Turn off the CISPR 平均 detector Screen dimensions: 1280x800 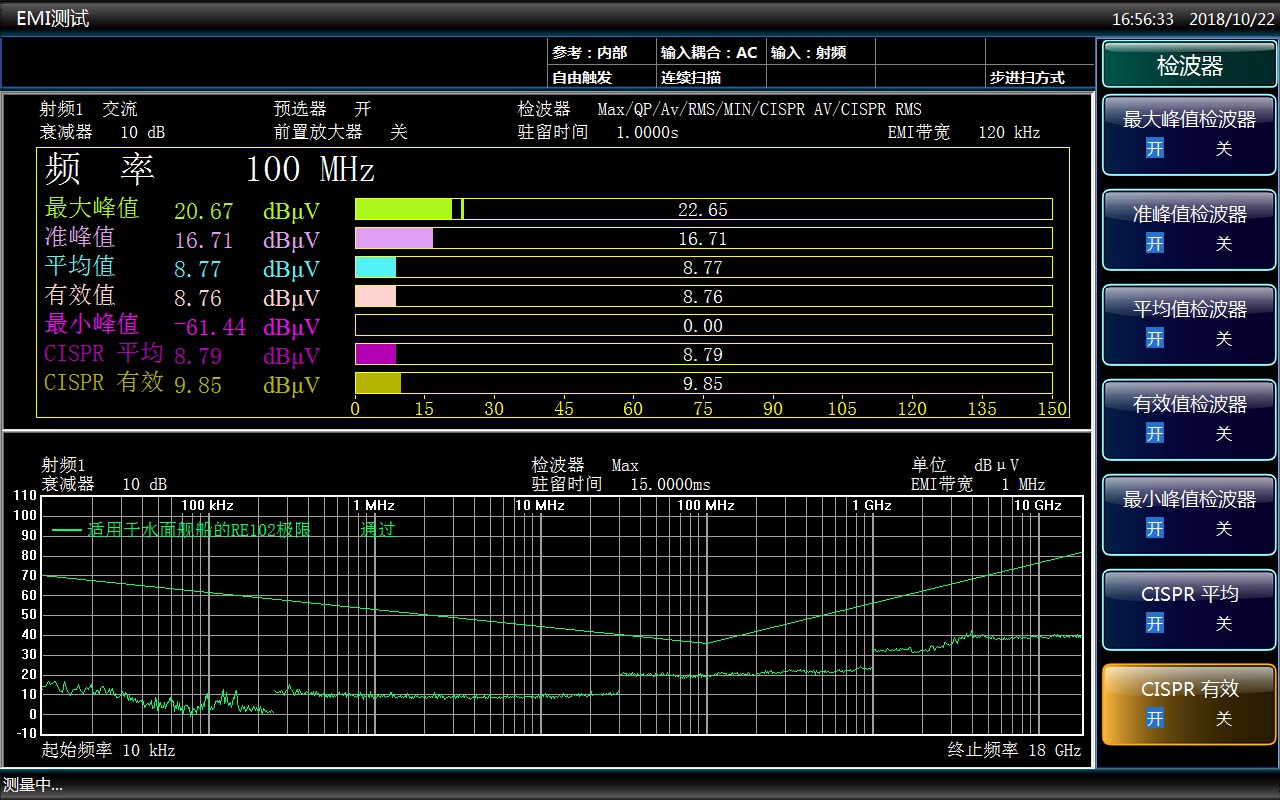(x=1223, y=624)
